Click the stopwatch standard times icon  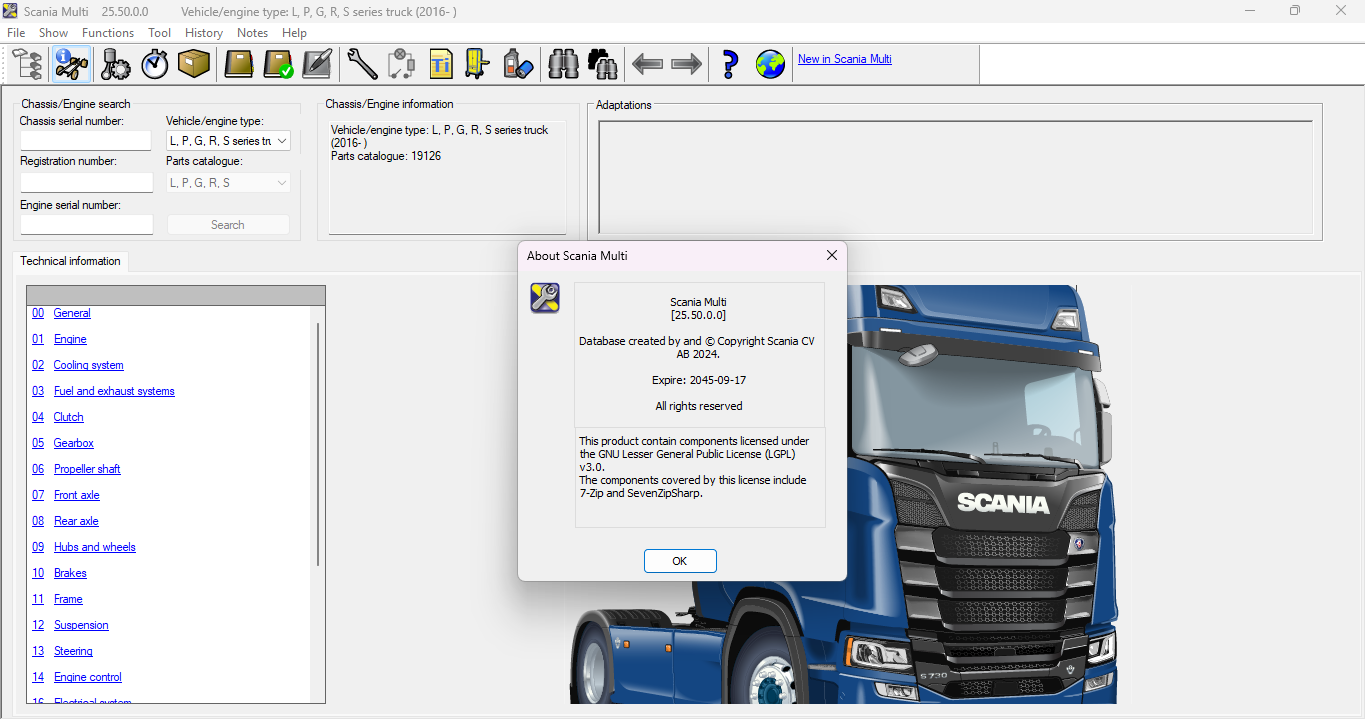click(155, 65)
